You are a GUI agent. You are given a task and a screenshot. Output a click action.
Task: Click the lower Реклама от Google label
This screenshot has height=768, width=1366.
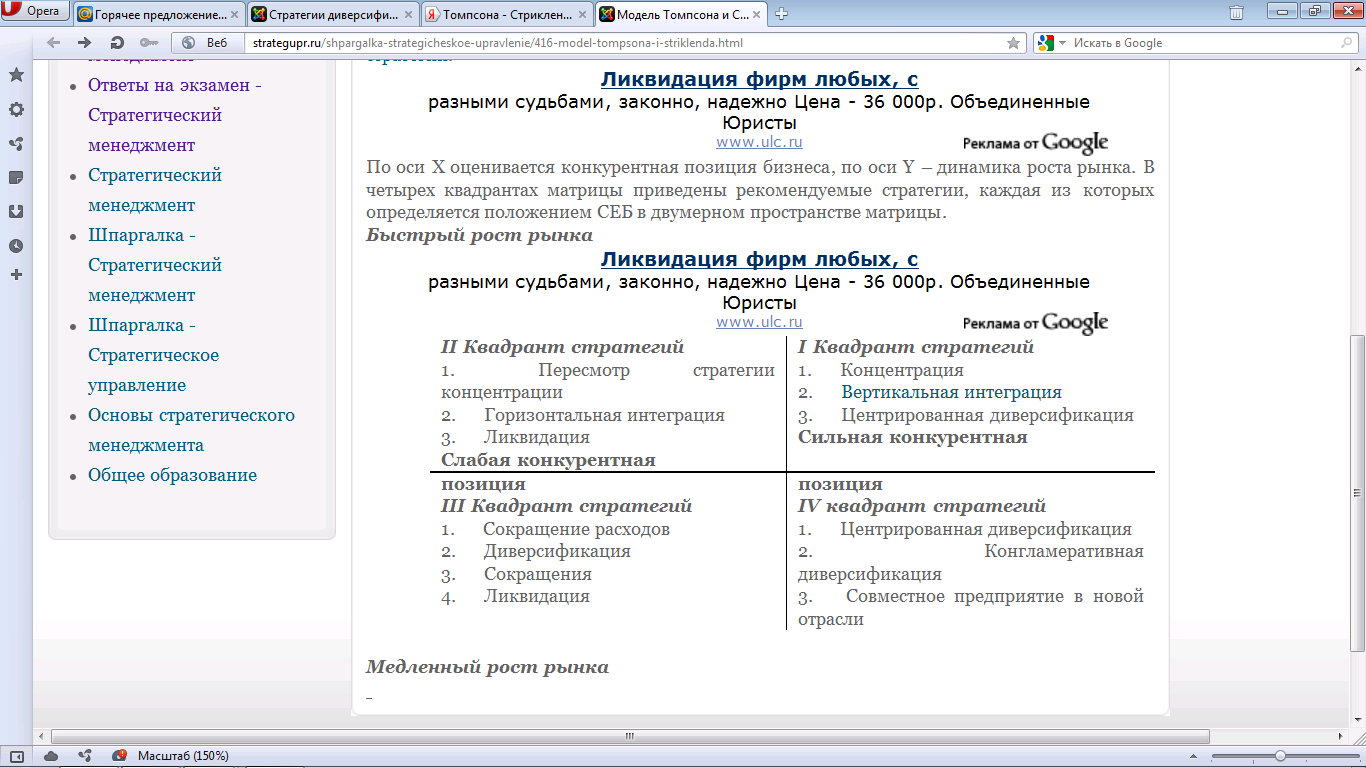coord(1036,323)
